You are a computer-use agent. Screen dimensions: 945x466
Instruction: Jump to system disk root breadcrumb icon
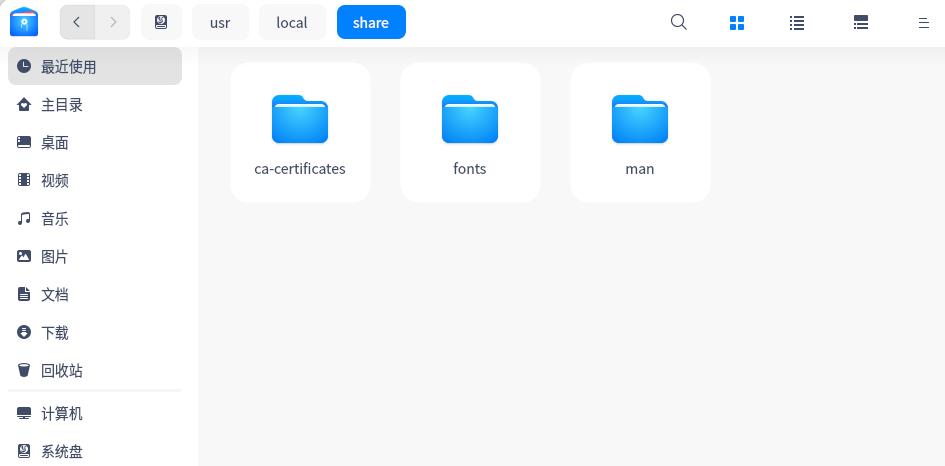161,22
